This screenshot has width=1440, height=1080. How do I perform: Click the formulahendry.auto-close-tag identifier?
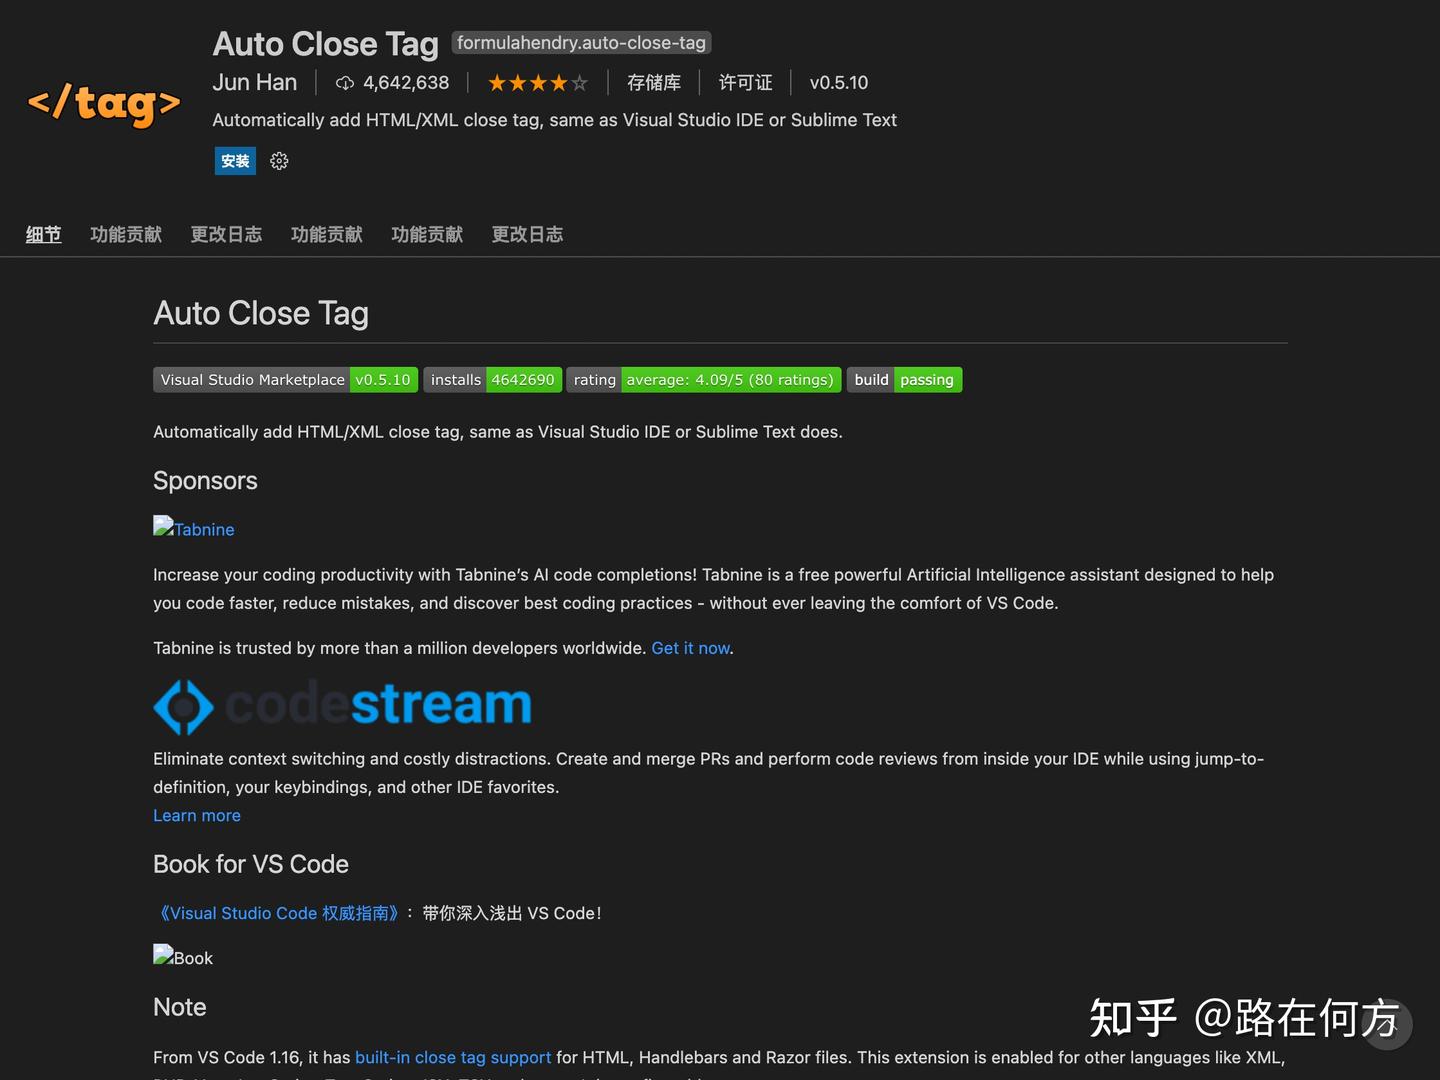point(581,43)
